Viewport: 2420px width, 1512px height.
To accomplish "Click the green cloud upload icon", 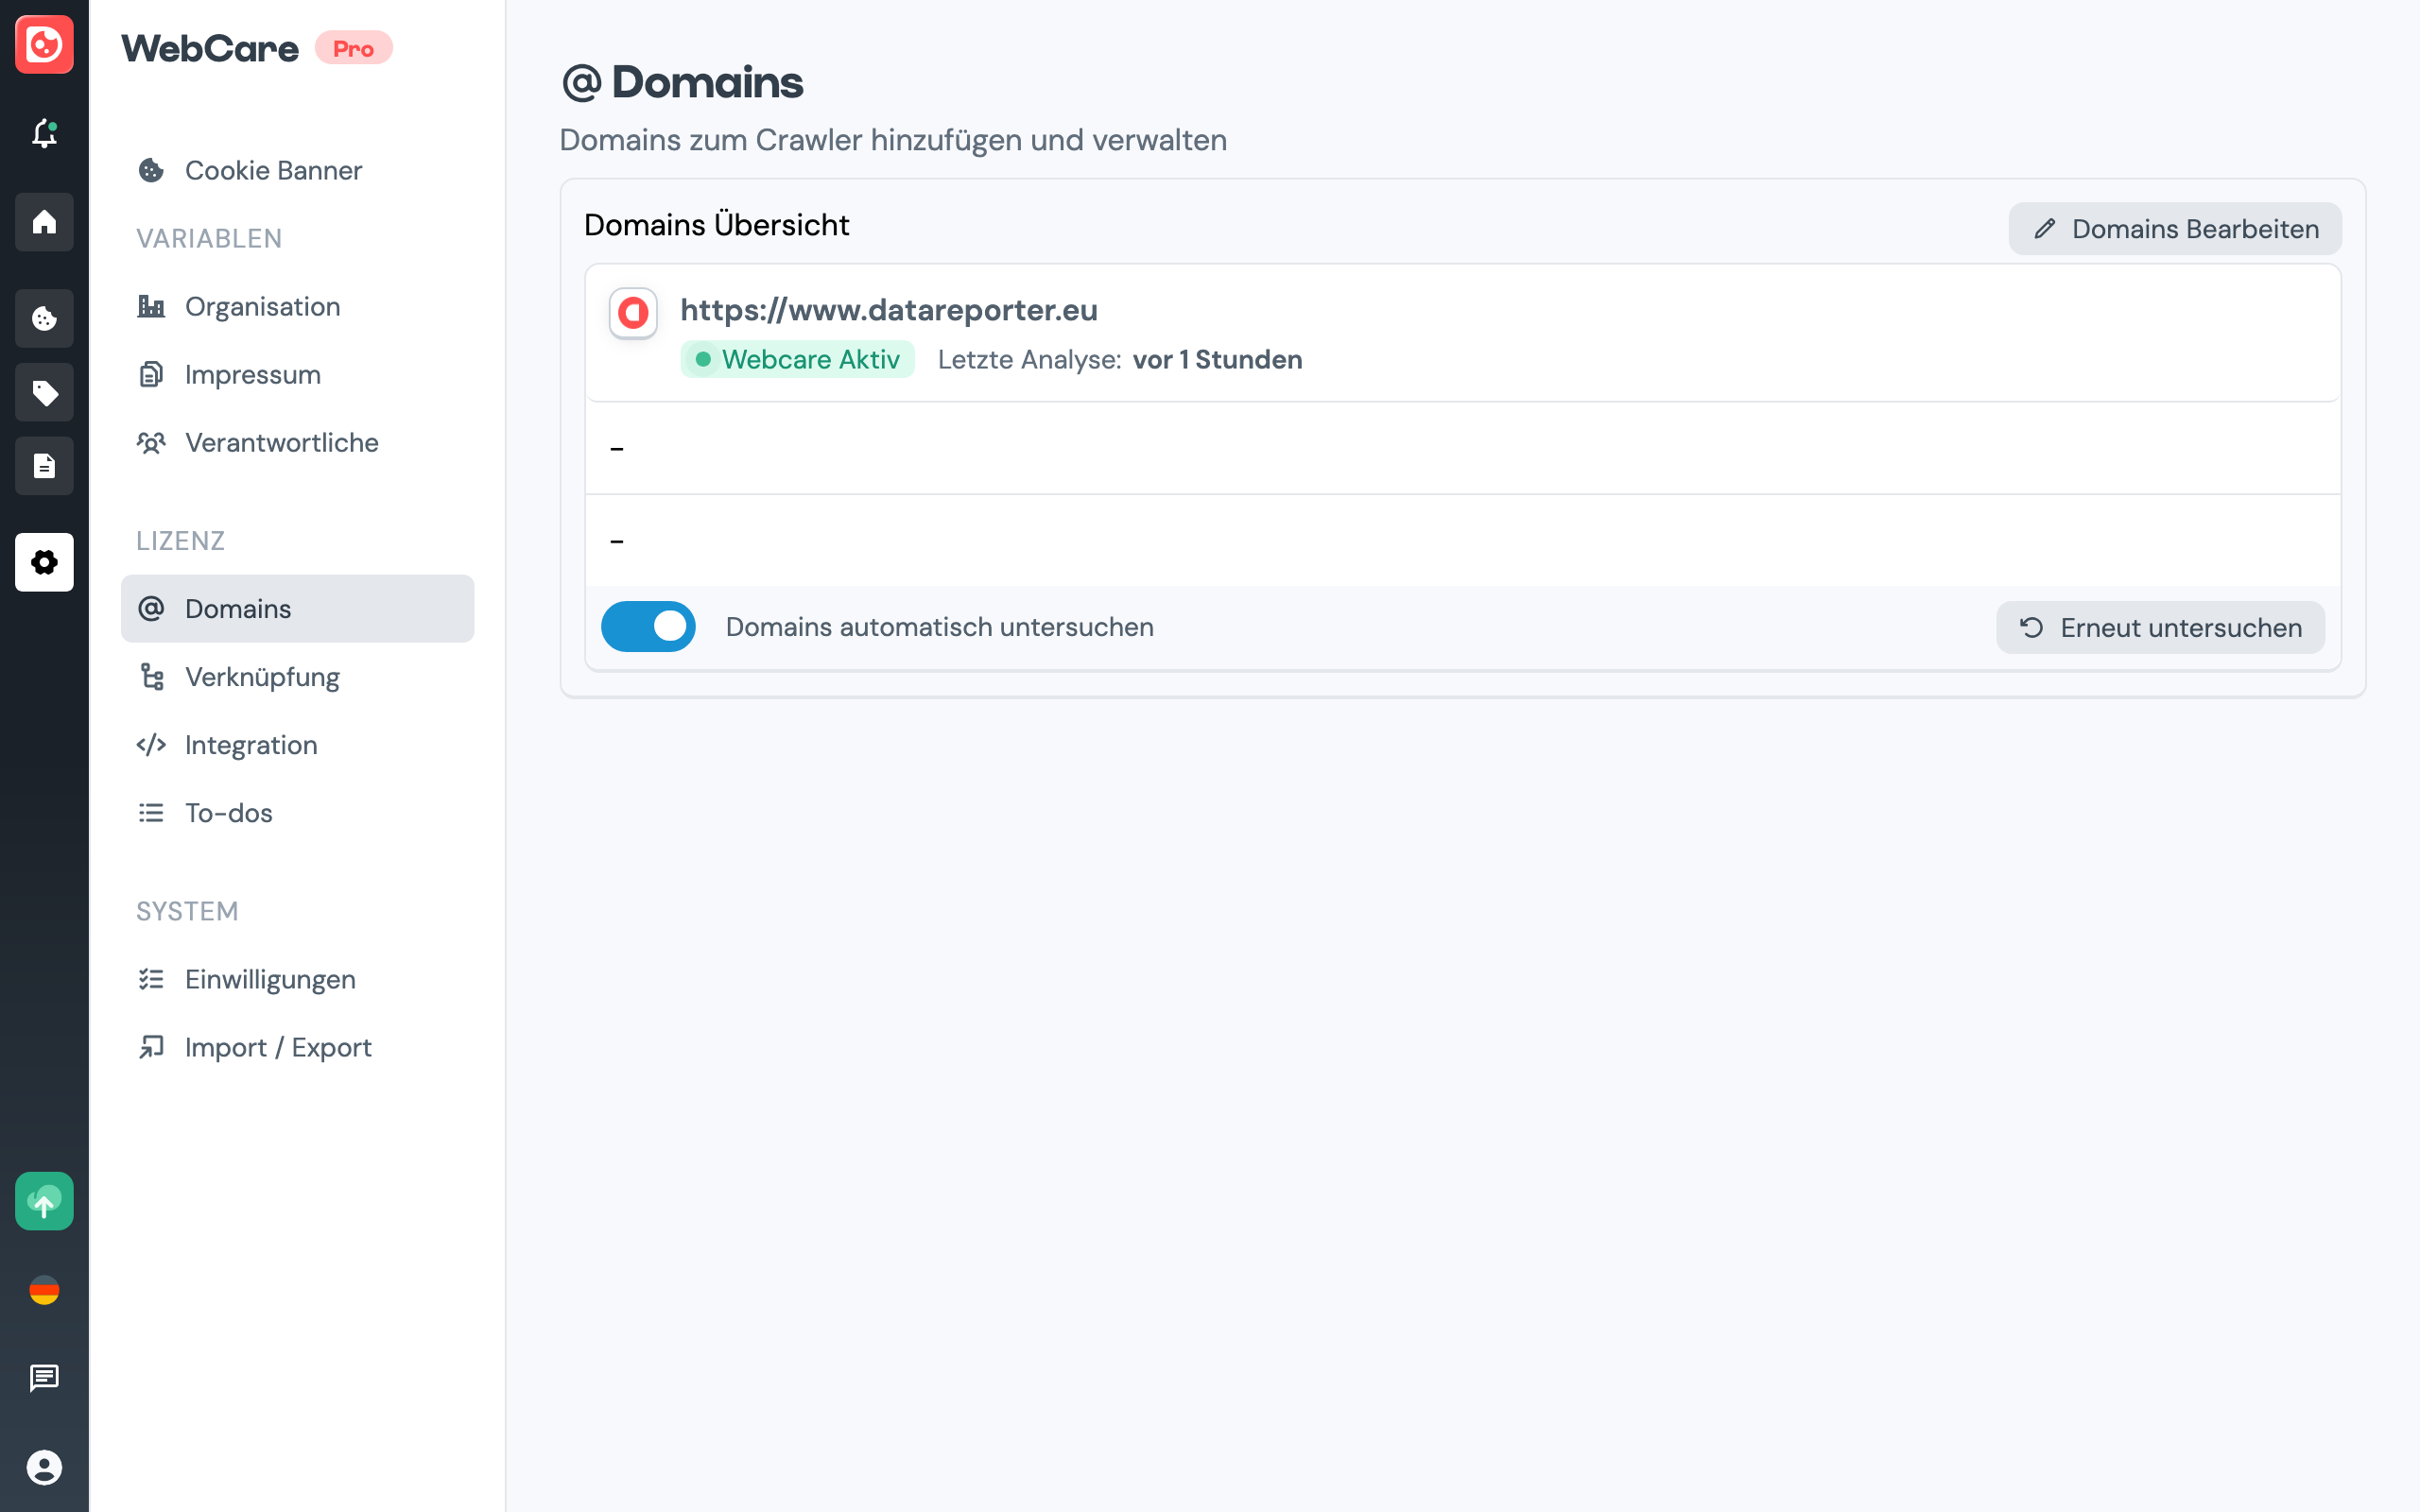I will (x=44, y=1201).
